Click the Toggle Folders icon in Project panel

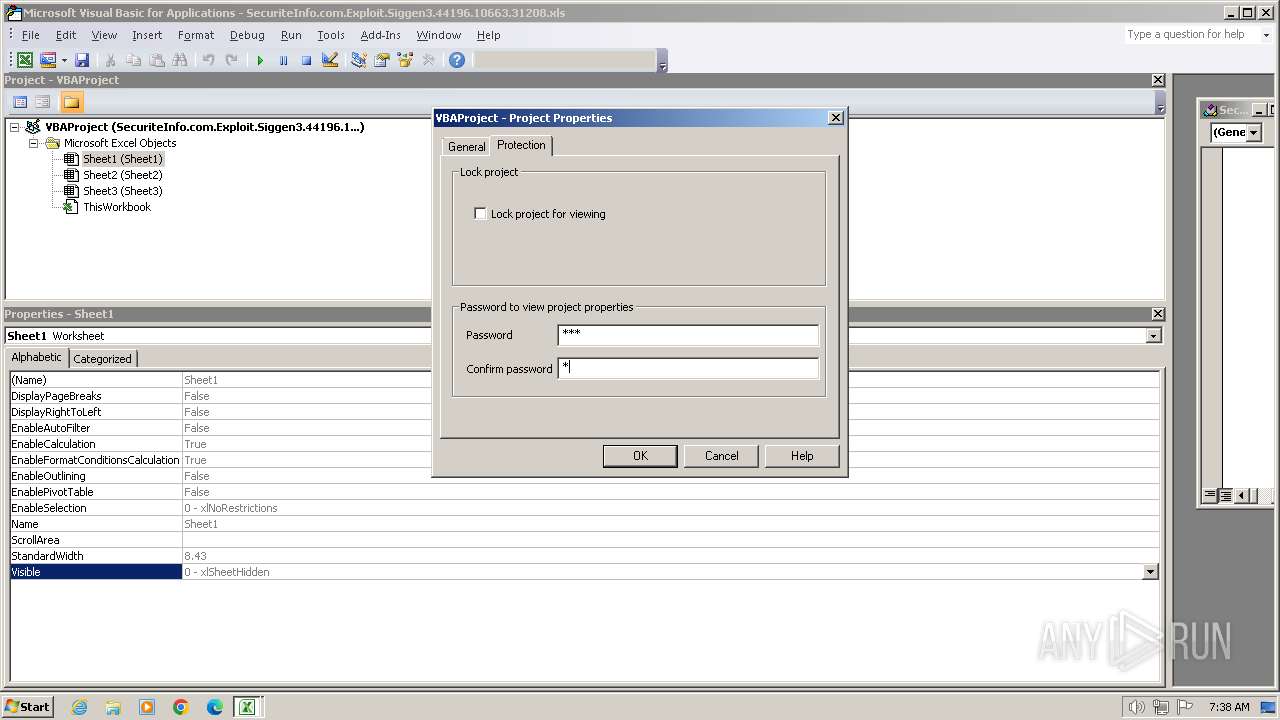[x=71, y=102]
